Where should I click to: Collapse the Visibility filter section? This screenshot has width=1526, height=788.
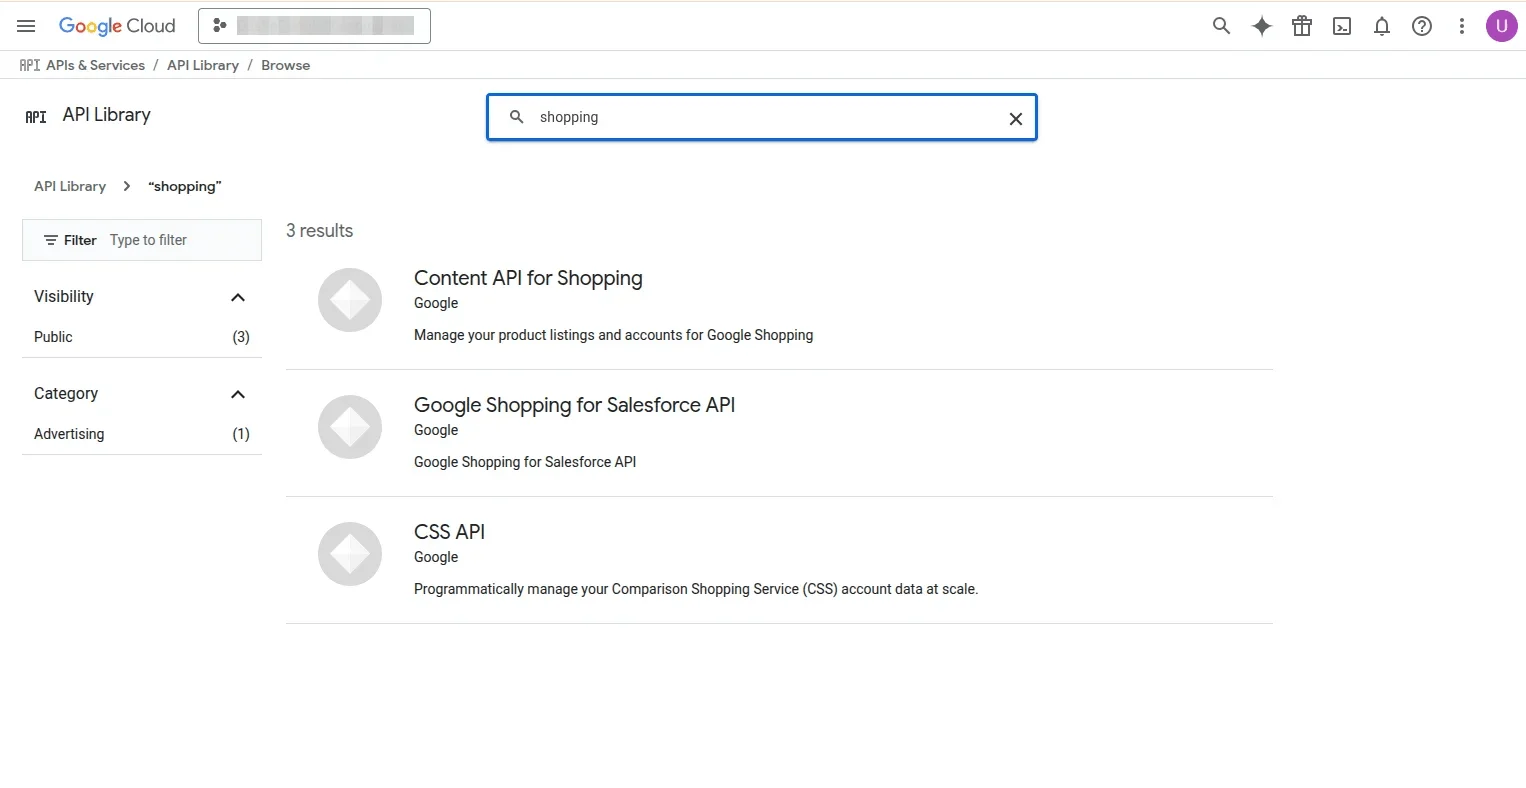(238, 297)
